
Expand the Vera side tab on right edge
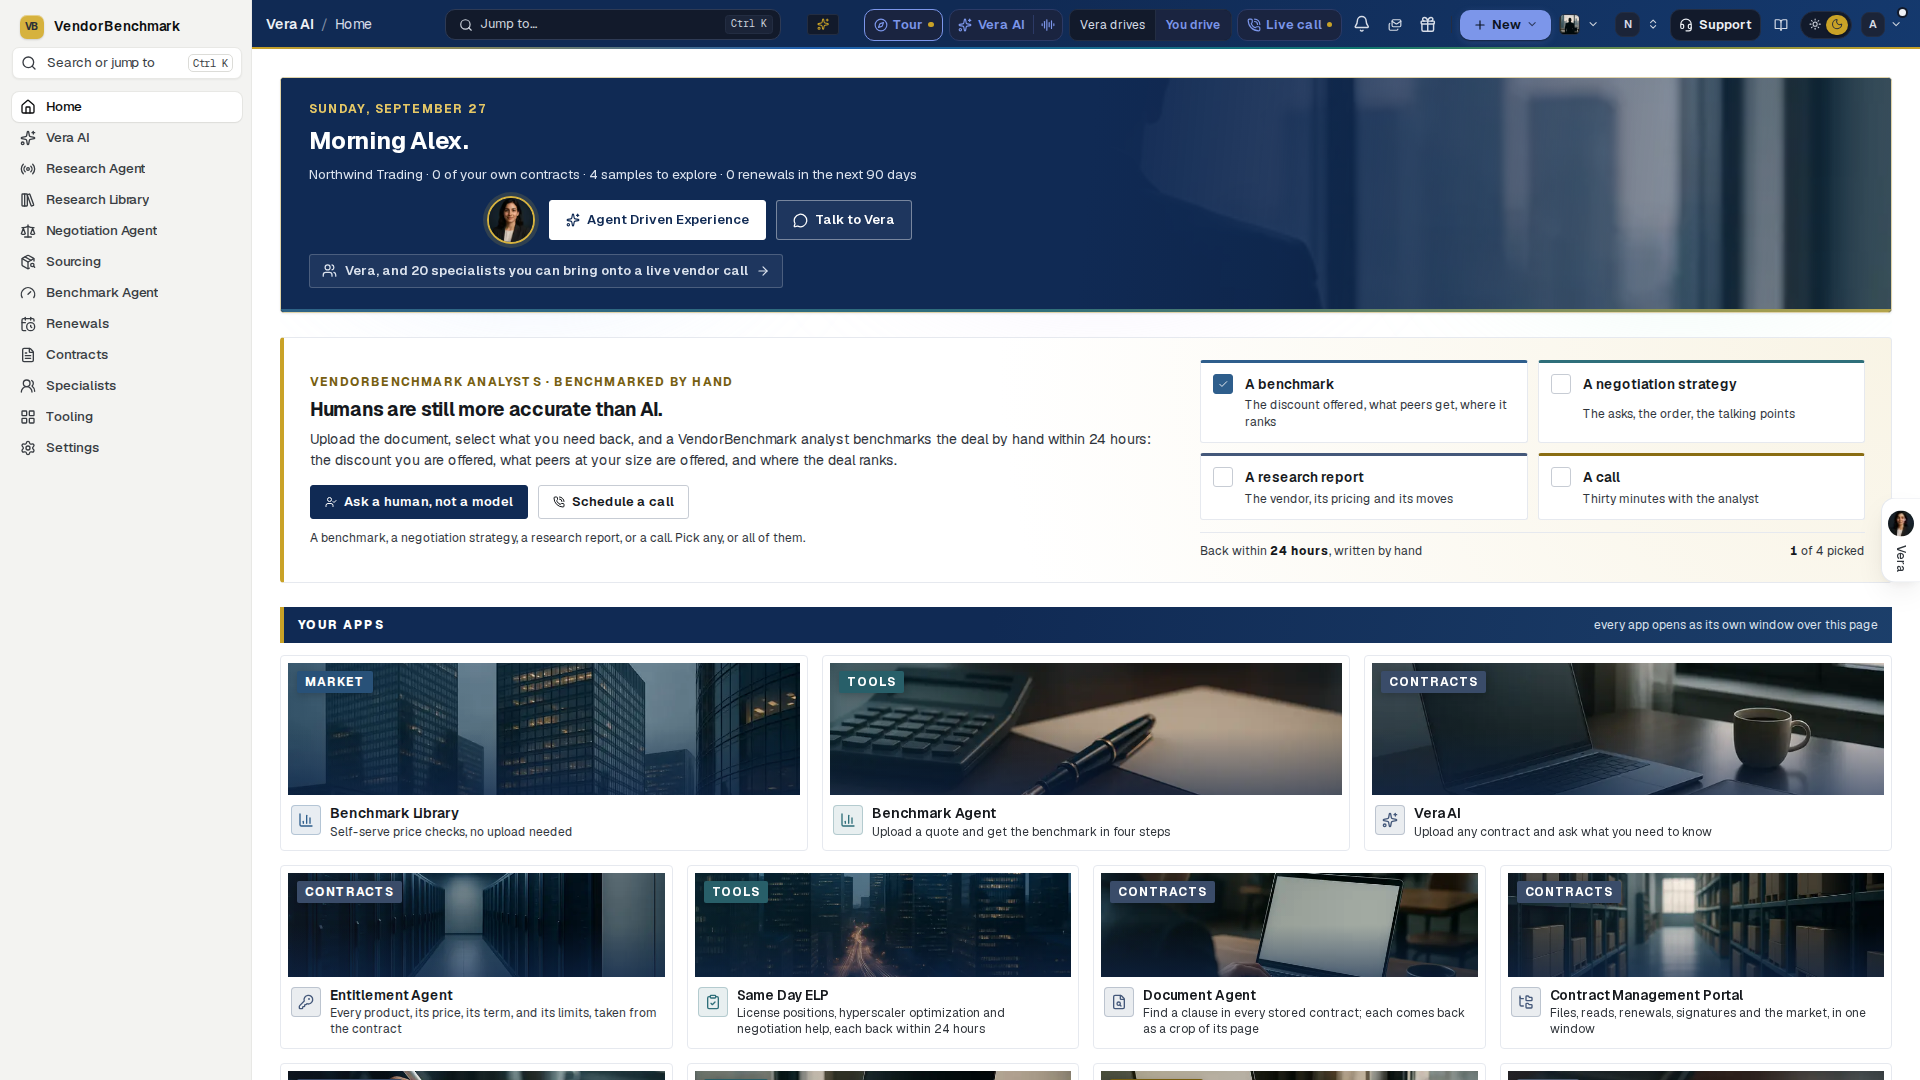click(x=1900, y=540)
